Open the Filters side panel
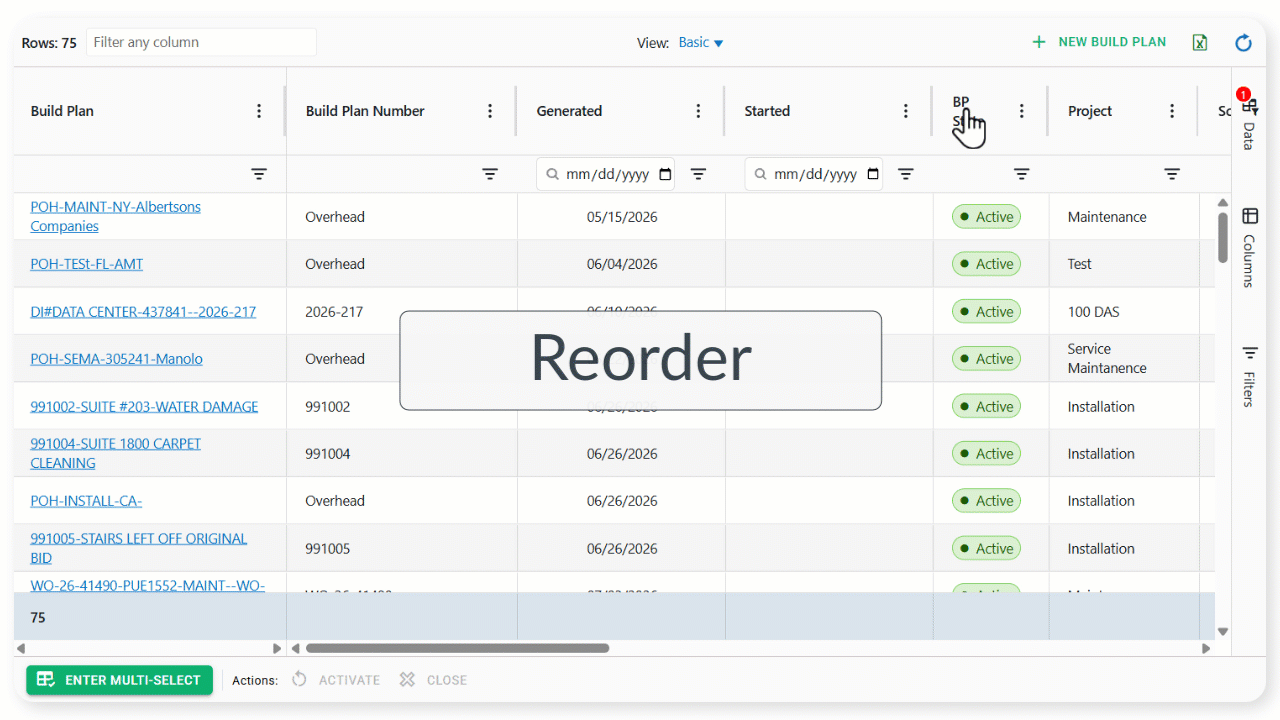1280x720 pixels. 1249,376
